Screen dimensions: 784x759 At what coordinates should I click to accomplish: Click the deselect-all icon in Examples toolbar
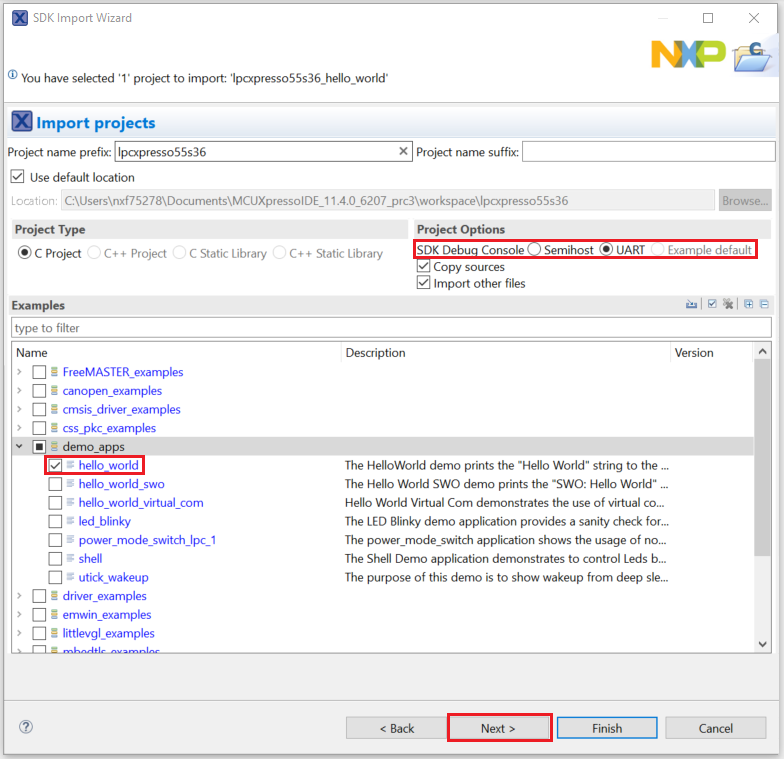coord(728,305)
